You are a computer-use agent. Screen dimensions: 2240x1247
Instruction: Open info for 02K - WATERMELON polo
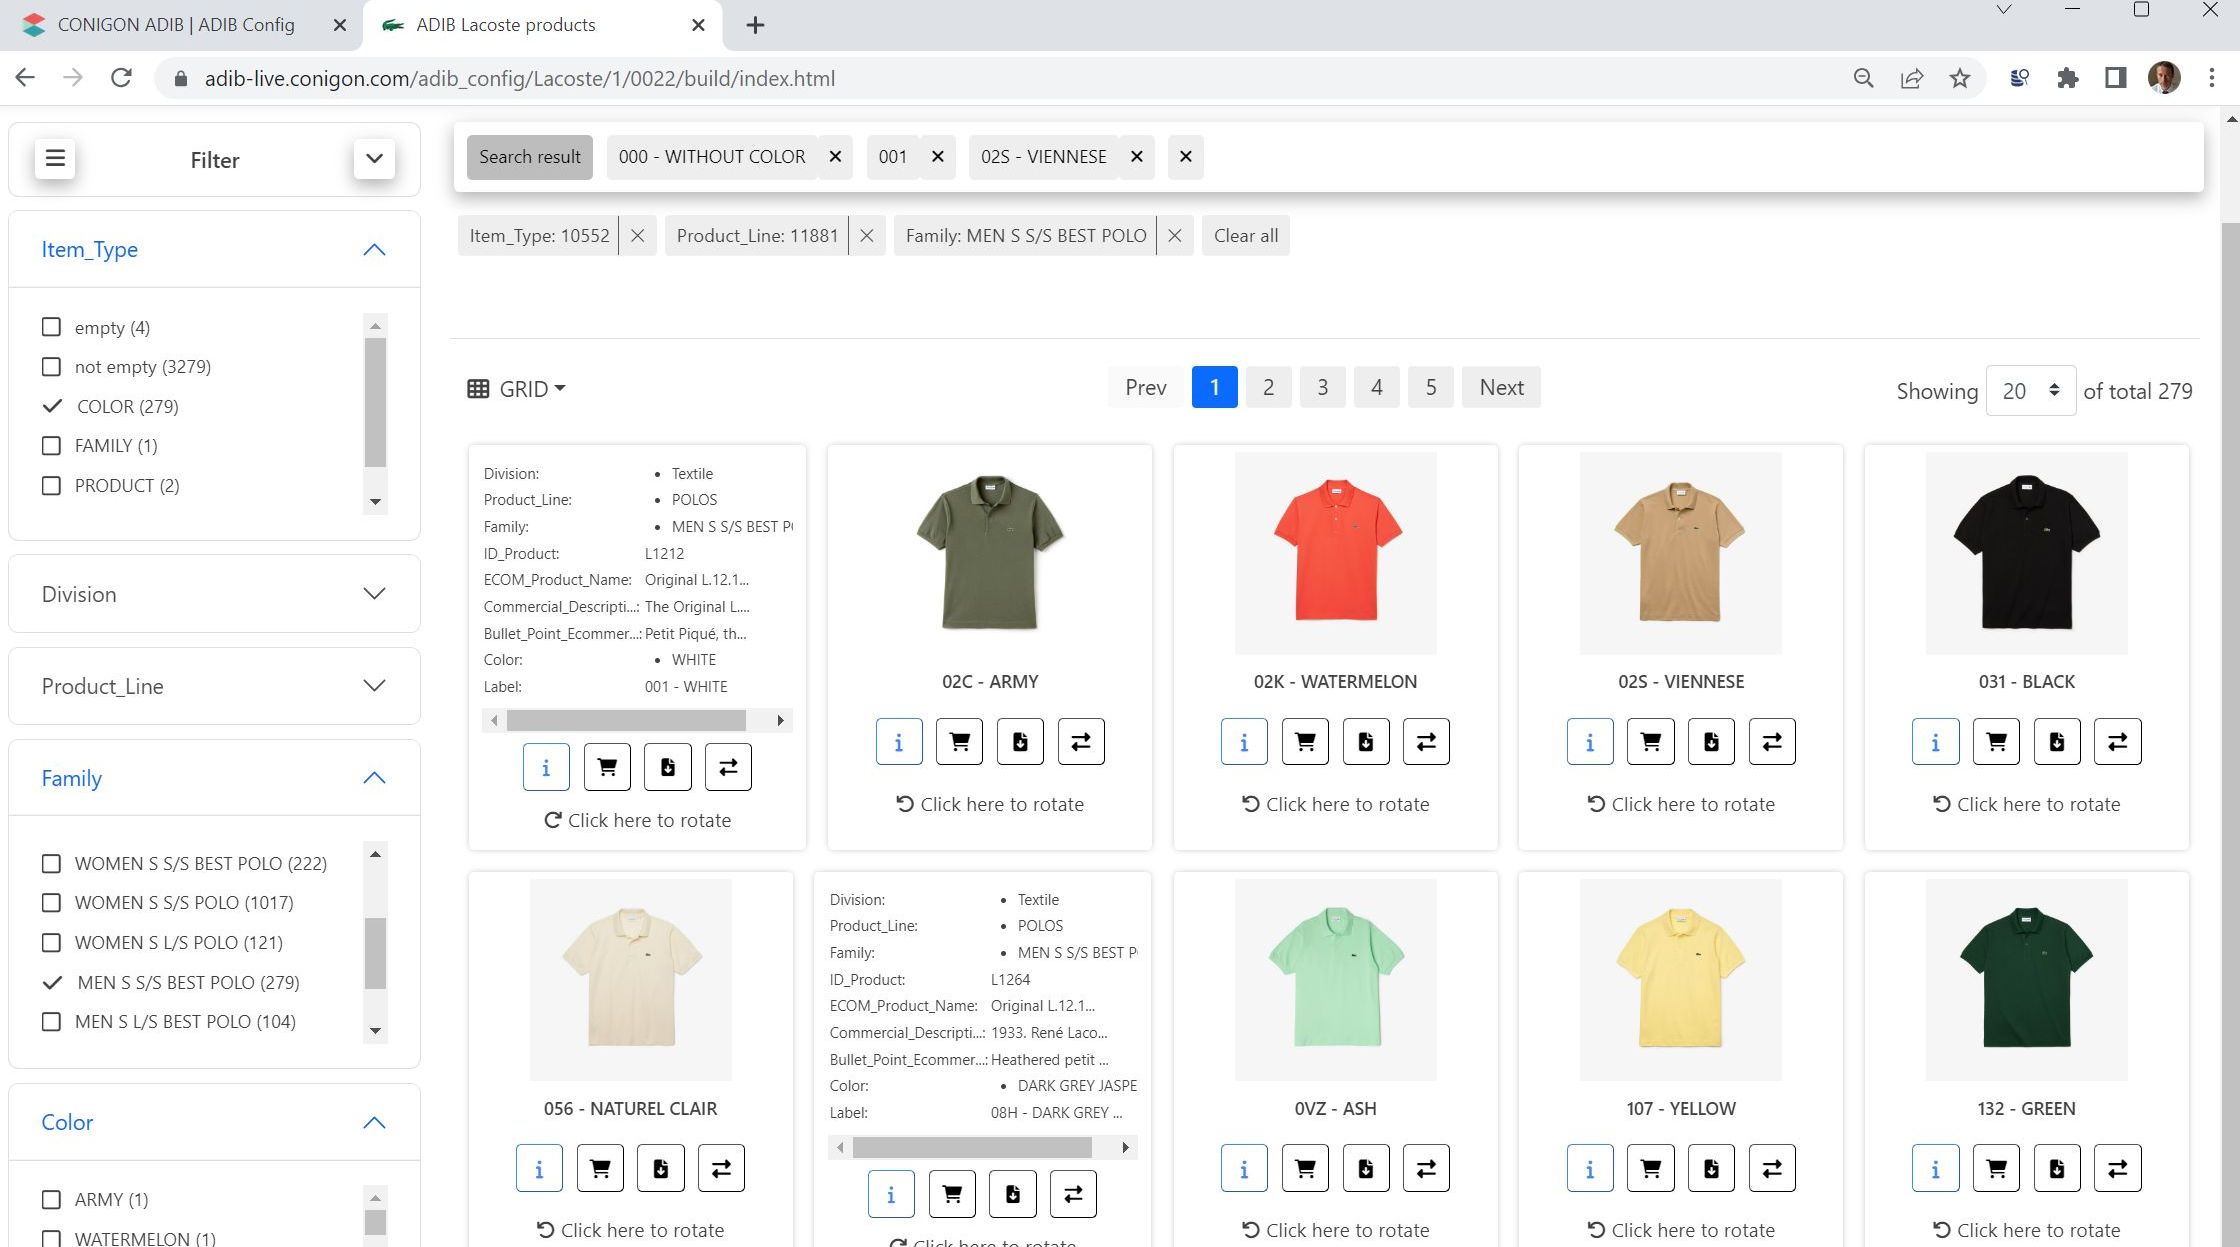[1244, 742]
